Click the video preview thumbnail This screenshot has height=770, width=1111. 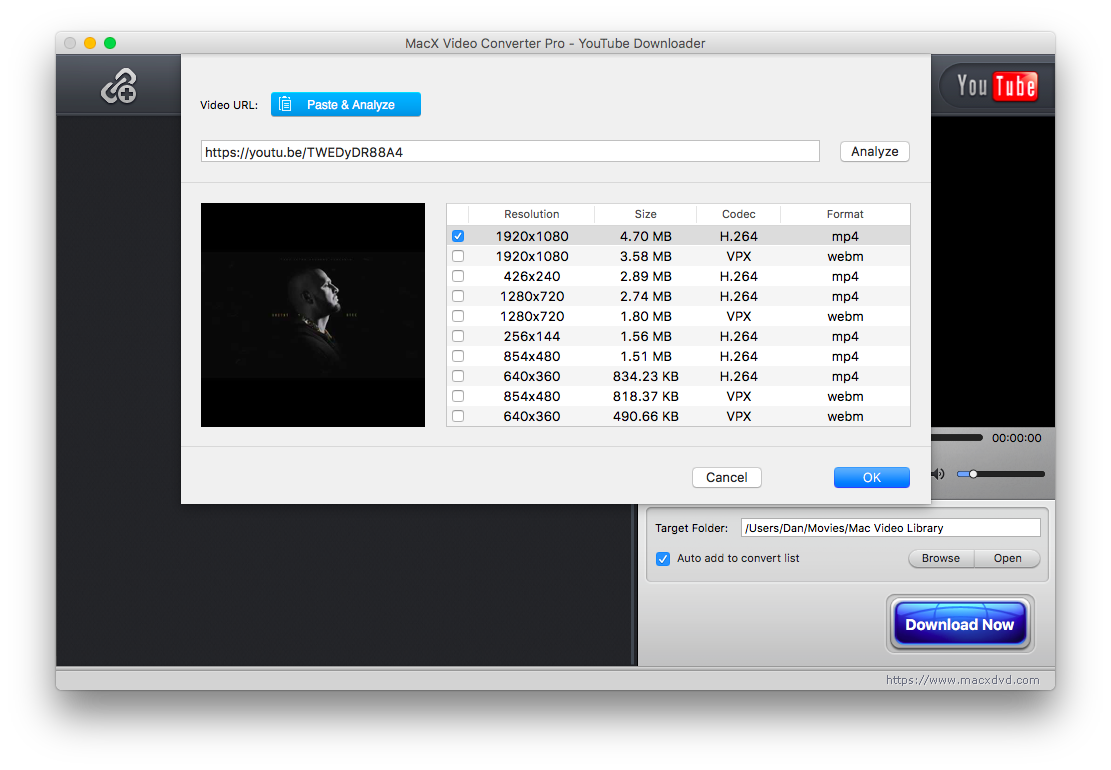point(313,315)
